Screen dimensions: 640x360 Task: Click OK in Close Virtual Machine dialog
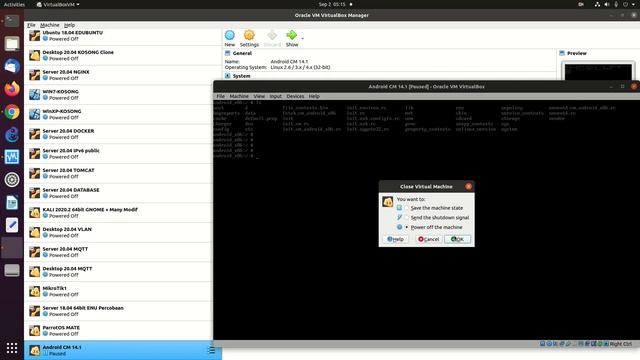pos(457,239)
